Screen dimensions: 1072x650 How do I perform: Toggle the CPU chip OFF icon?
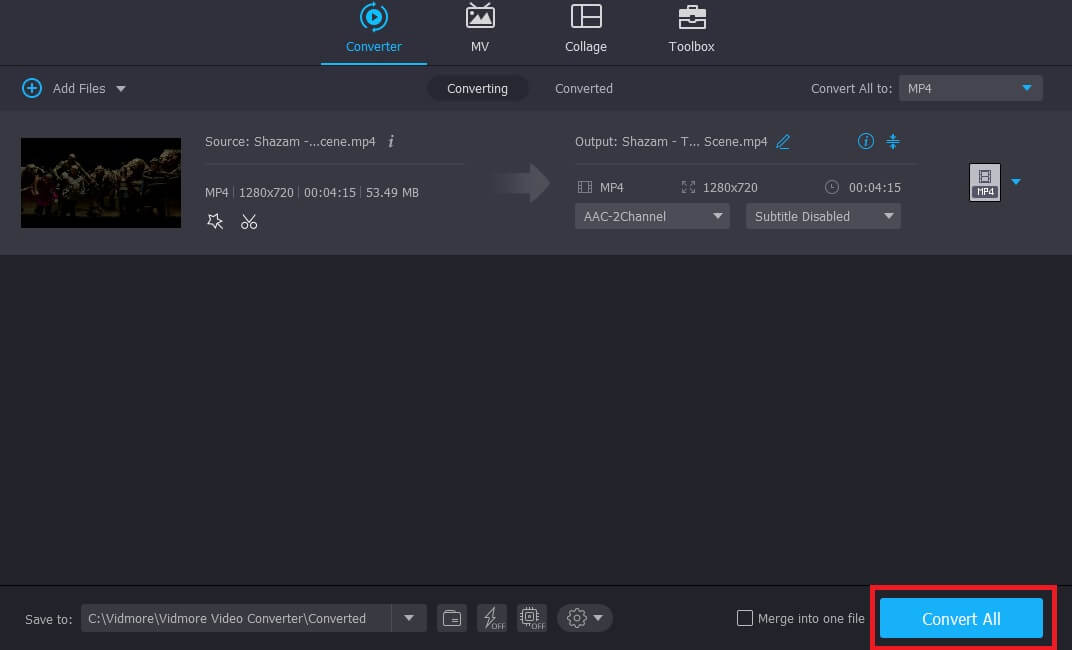coord(531,618)
